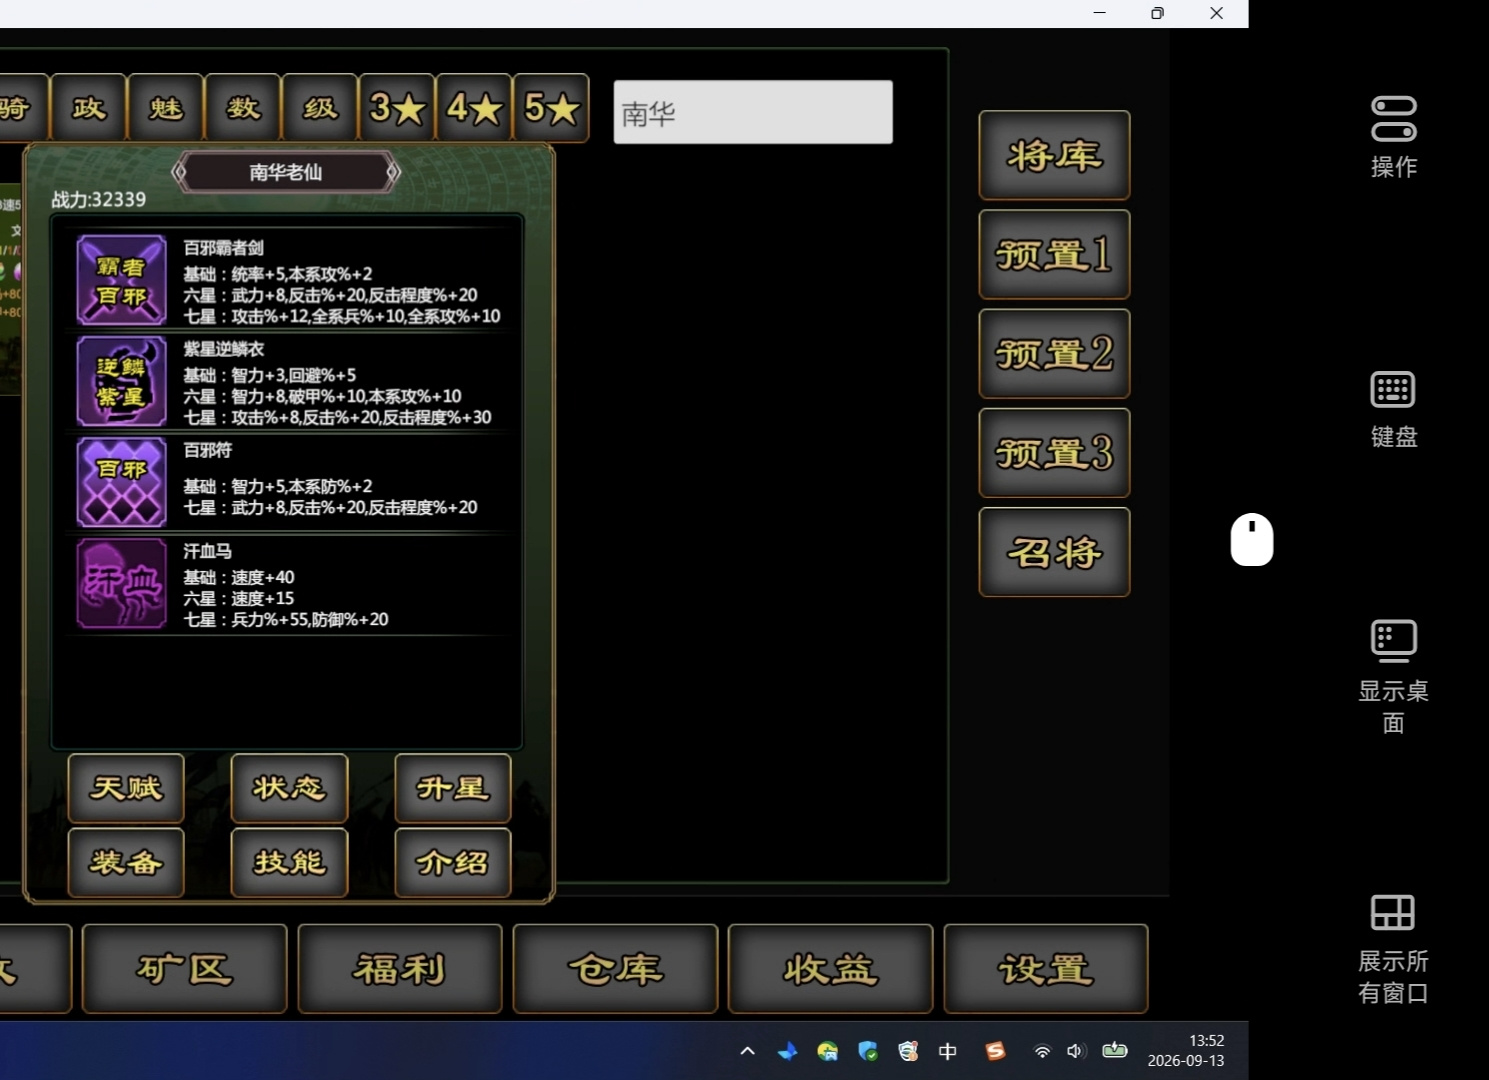
Task: Select the 预置1 preset button
Action: click(1054, 254)
